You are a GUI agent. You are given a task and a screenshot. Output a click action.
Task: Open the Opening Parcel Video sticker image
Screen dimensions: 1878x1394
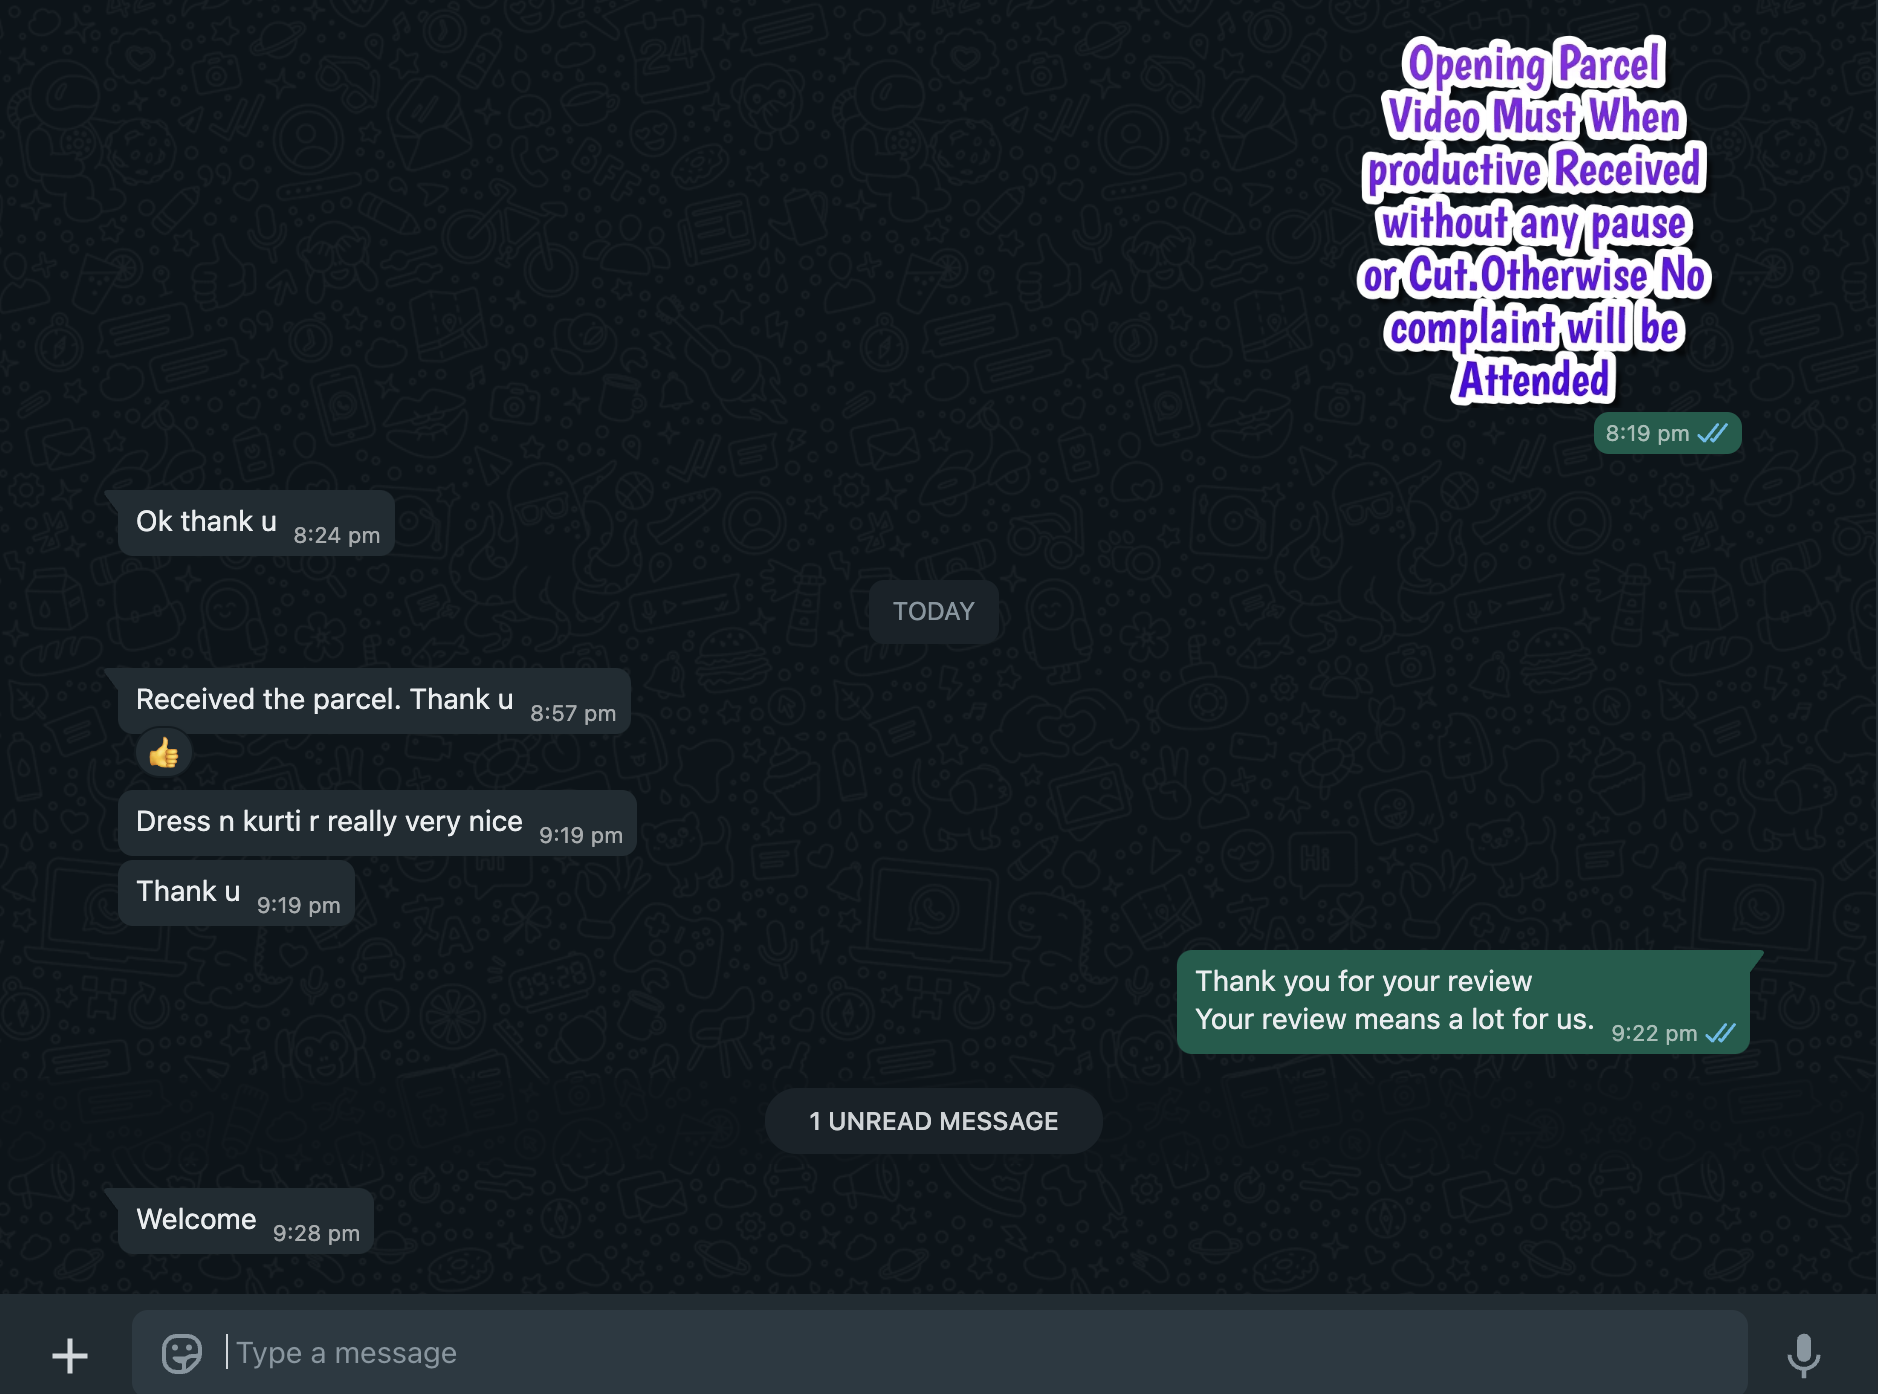pos(1534,220)
